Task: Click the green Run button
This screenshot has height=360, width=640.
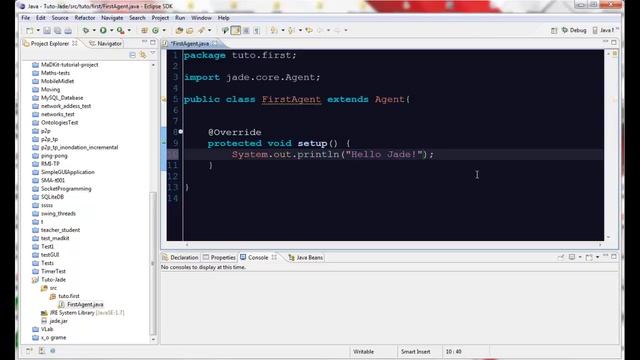Action: click(x=103, y=30)
